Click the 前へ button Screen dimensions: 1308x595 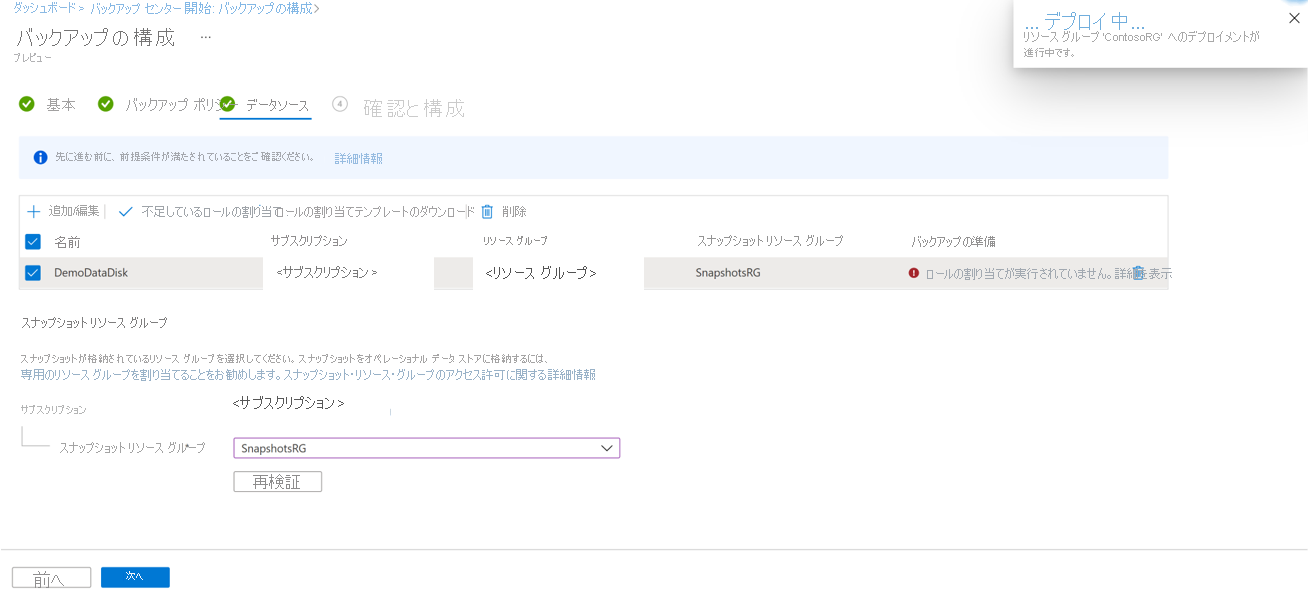pos(51,578)
